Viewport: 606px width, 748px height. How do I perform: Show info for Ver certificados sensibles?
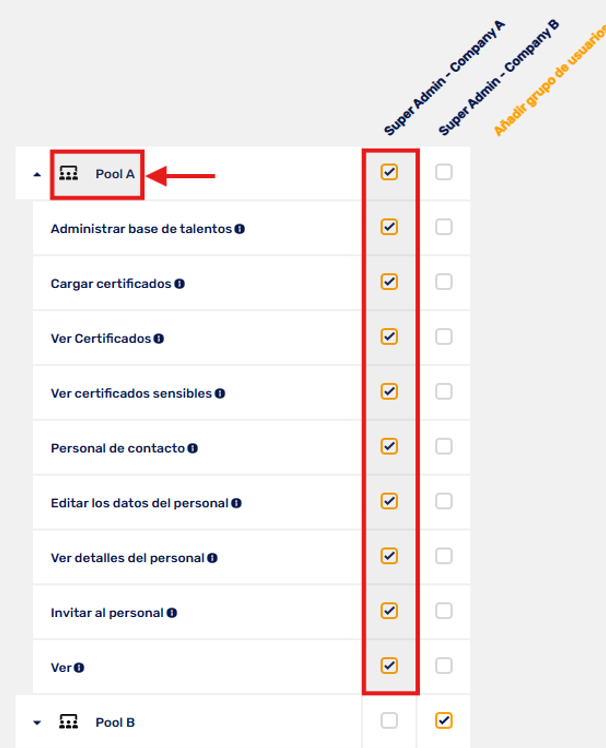point(220,394)
